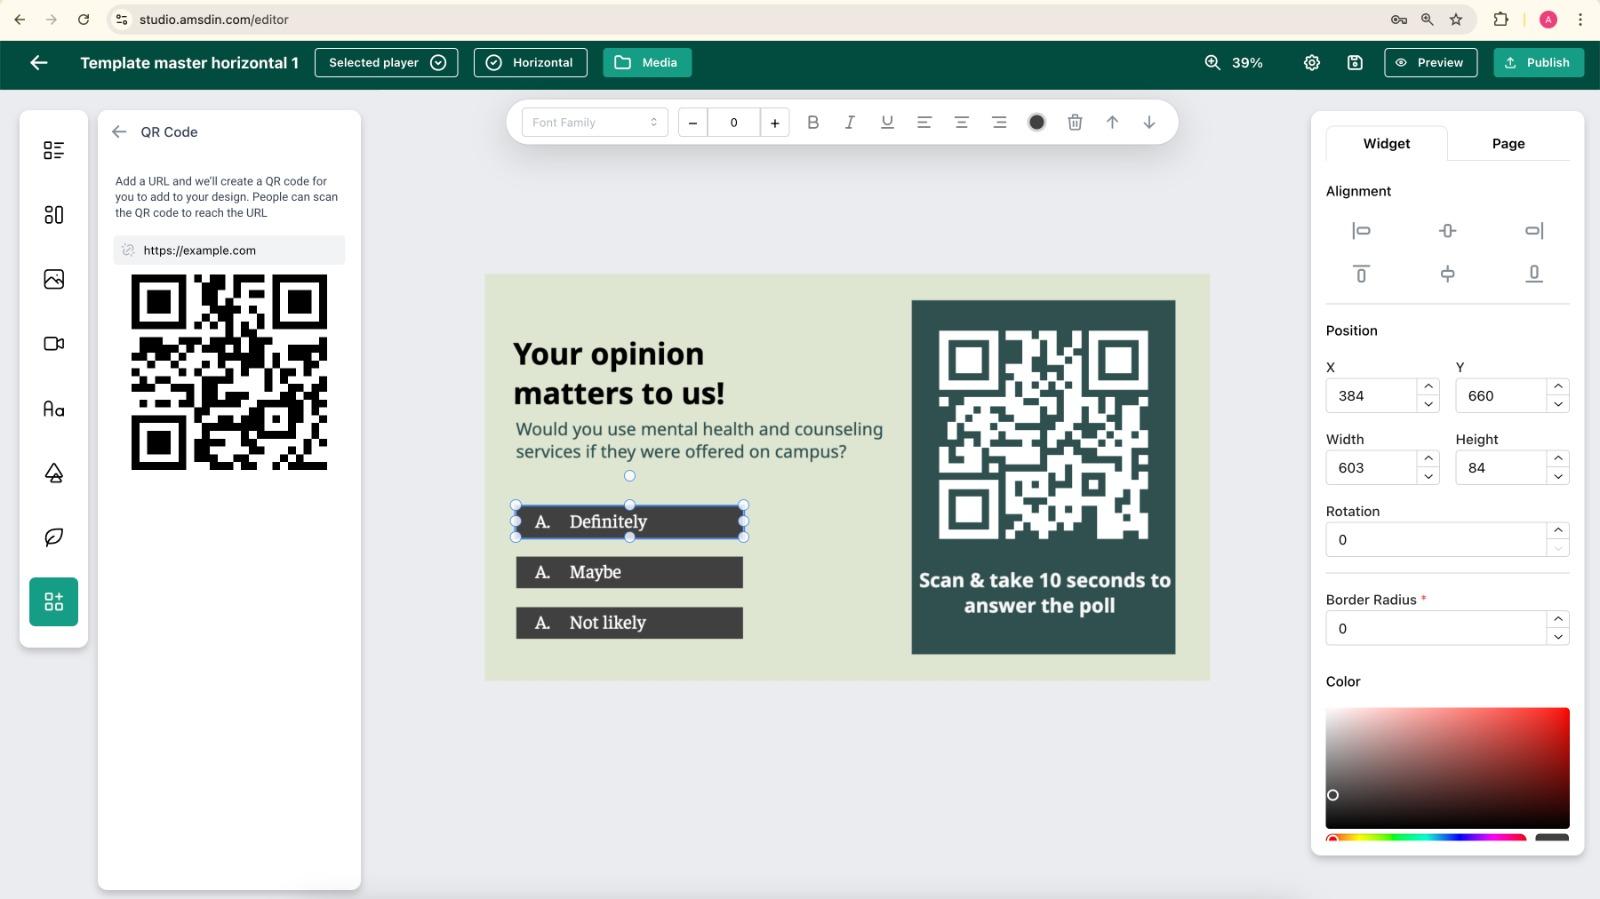Screen dimensions: 1600x899
Task: Open the image library sidebar icon
Action: (x=54, y=279)
